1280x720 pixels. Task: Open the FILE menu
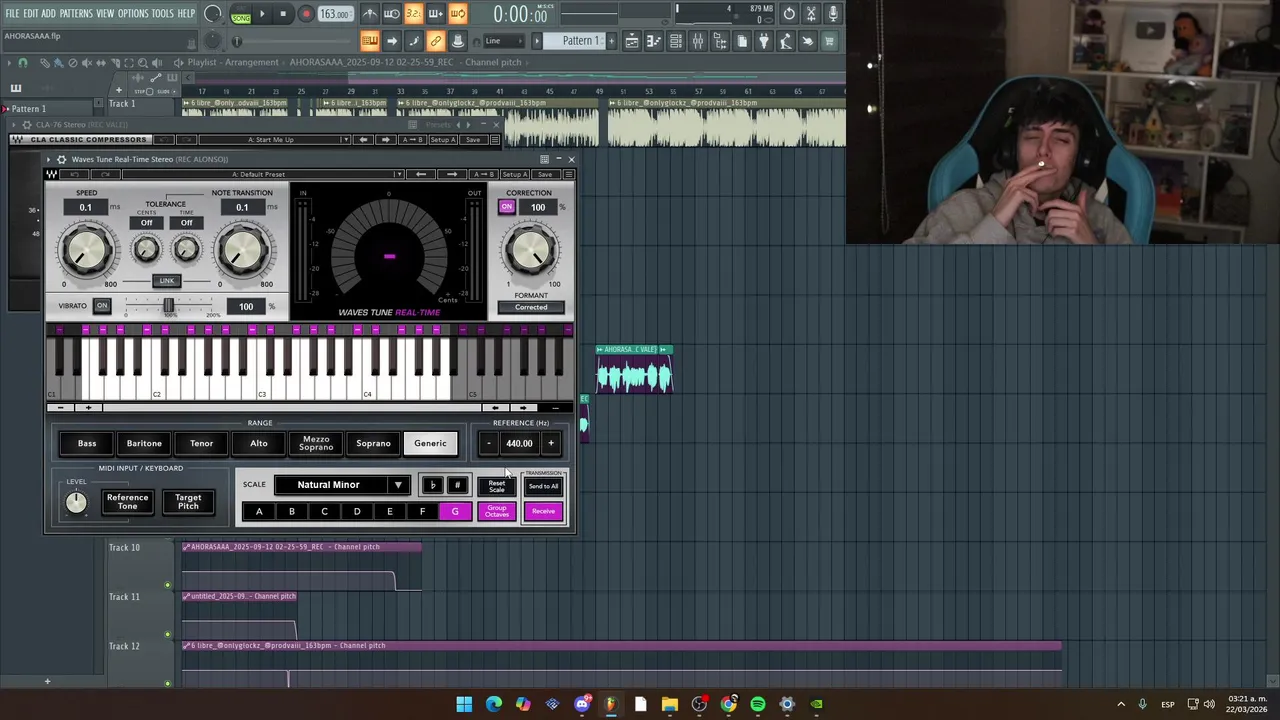point(12,14)
